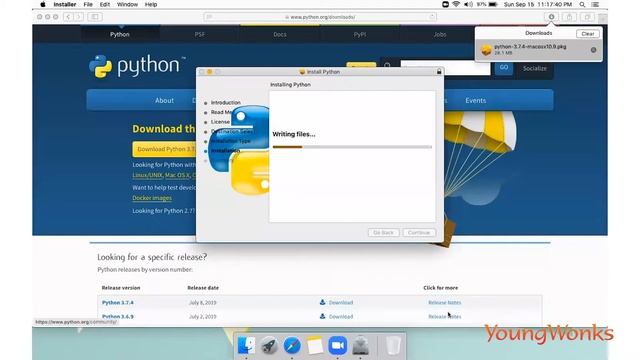Open the Events navigation item
Viewport: 640px width, 360px height.
476,100
